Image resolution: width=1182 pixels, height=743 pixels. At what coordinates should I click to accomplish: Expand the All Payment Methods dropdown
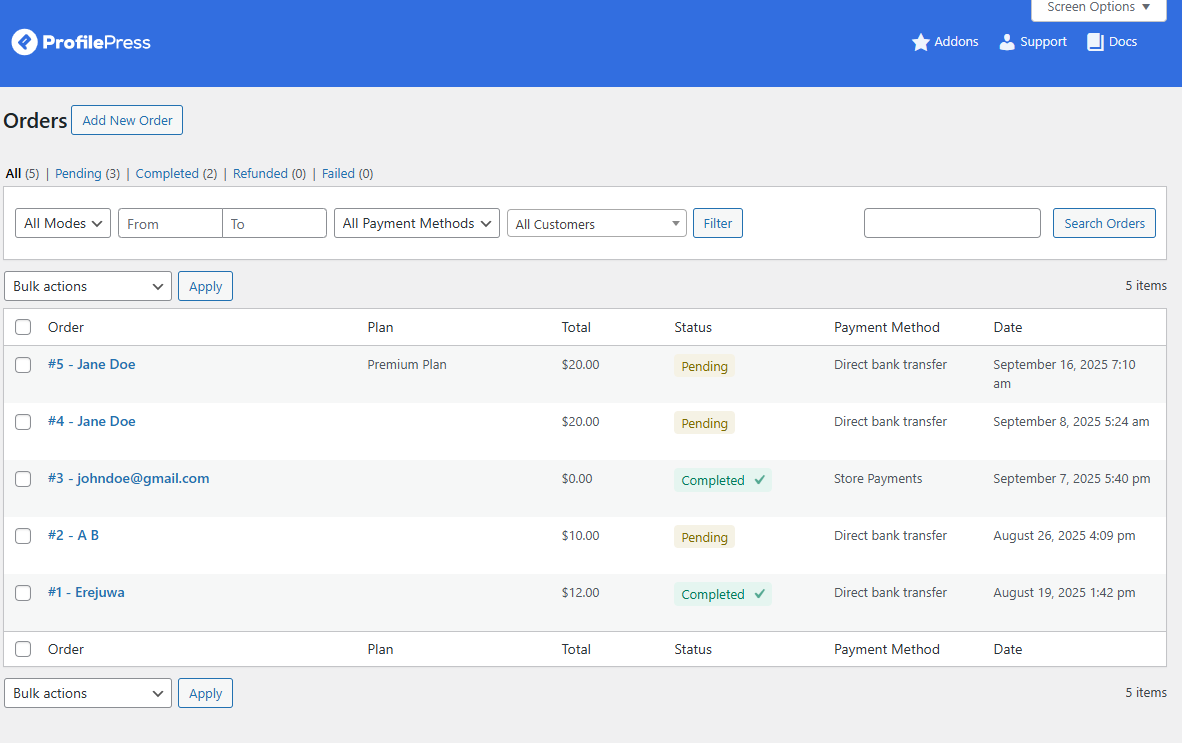[417, 223]
